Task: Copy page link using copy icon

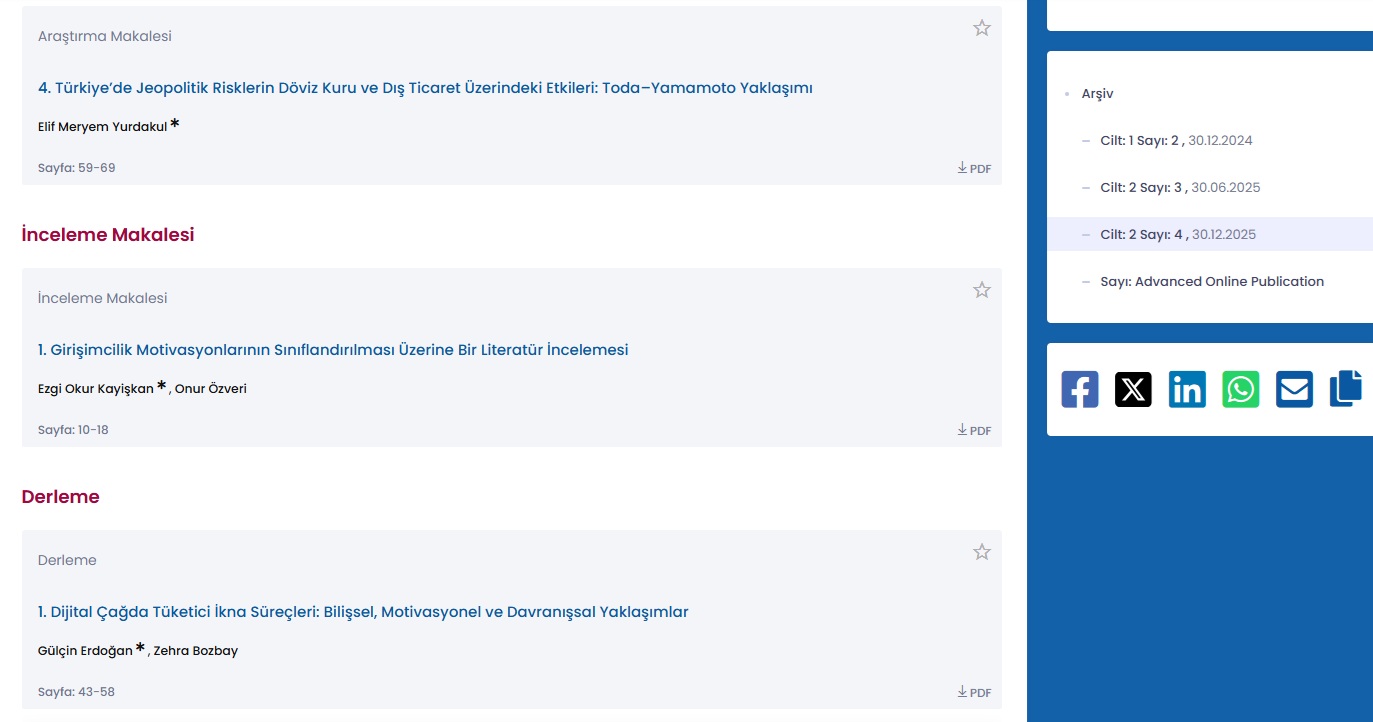Action: 1346,389
